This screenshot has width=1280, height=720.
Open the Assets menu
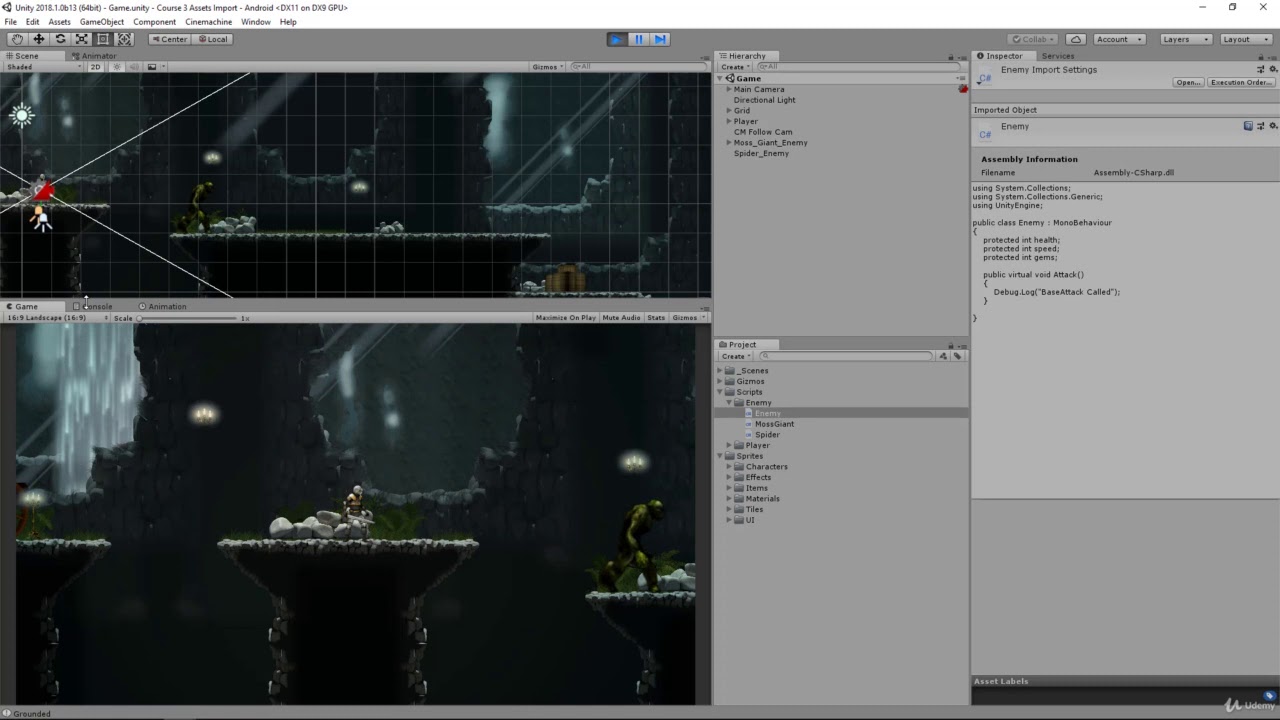point(60,22)
